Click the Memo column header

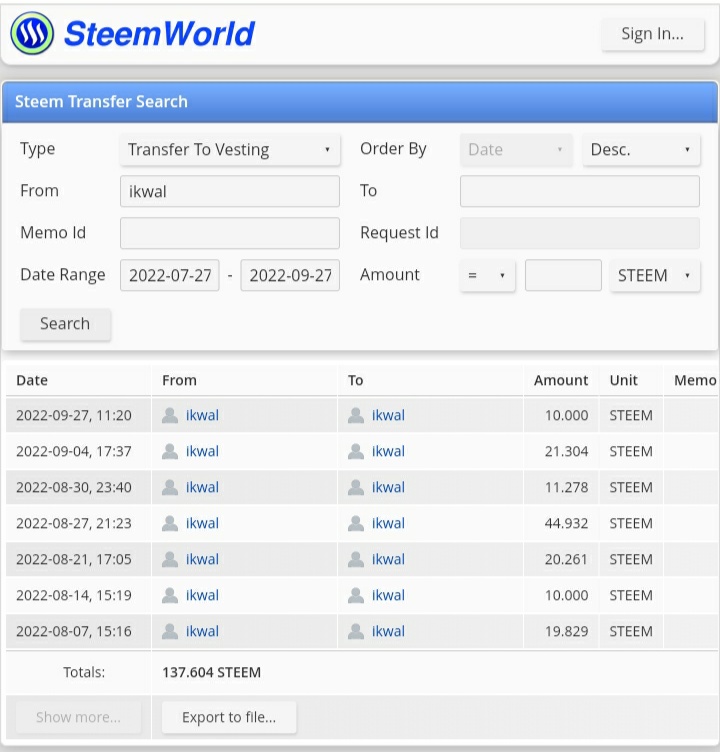coord(695,380)
